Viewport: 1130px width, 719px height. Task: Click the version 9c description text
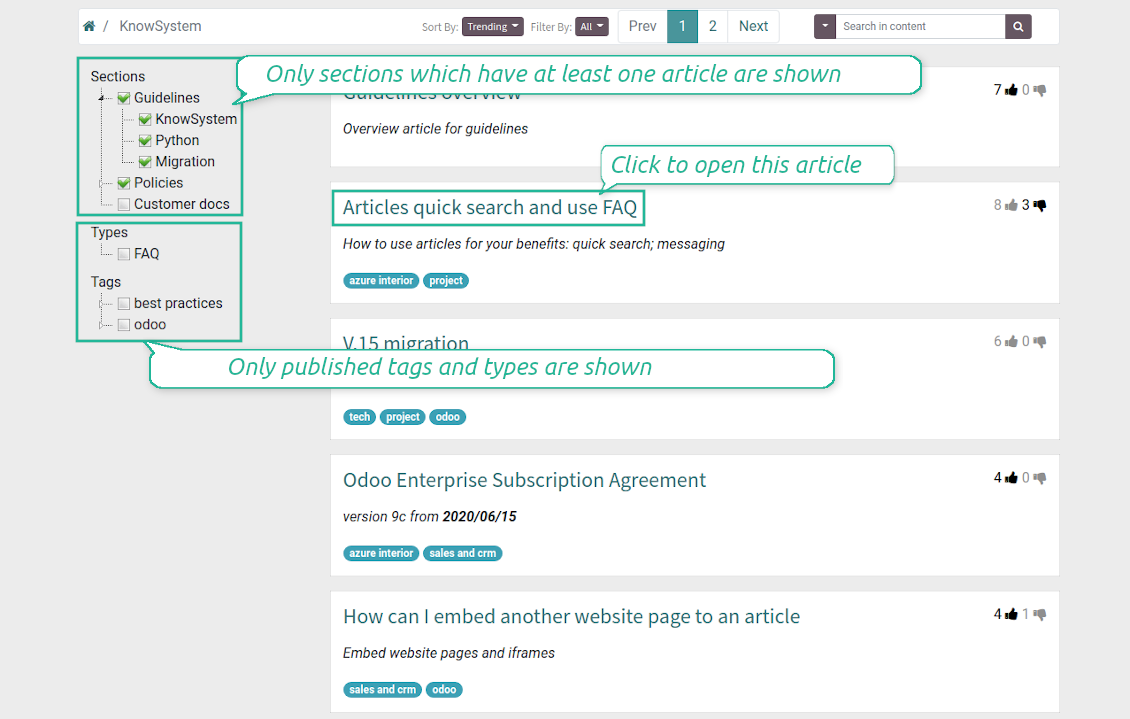coord(430,517)
